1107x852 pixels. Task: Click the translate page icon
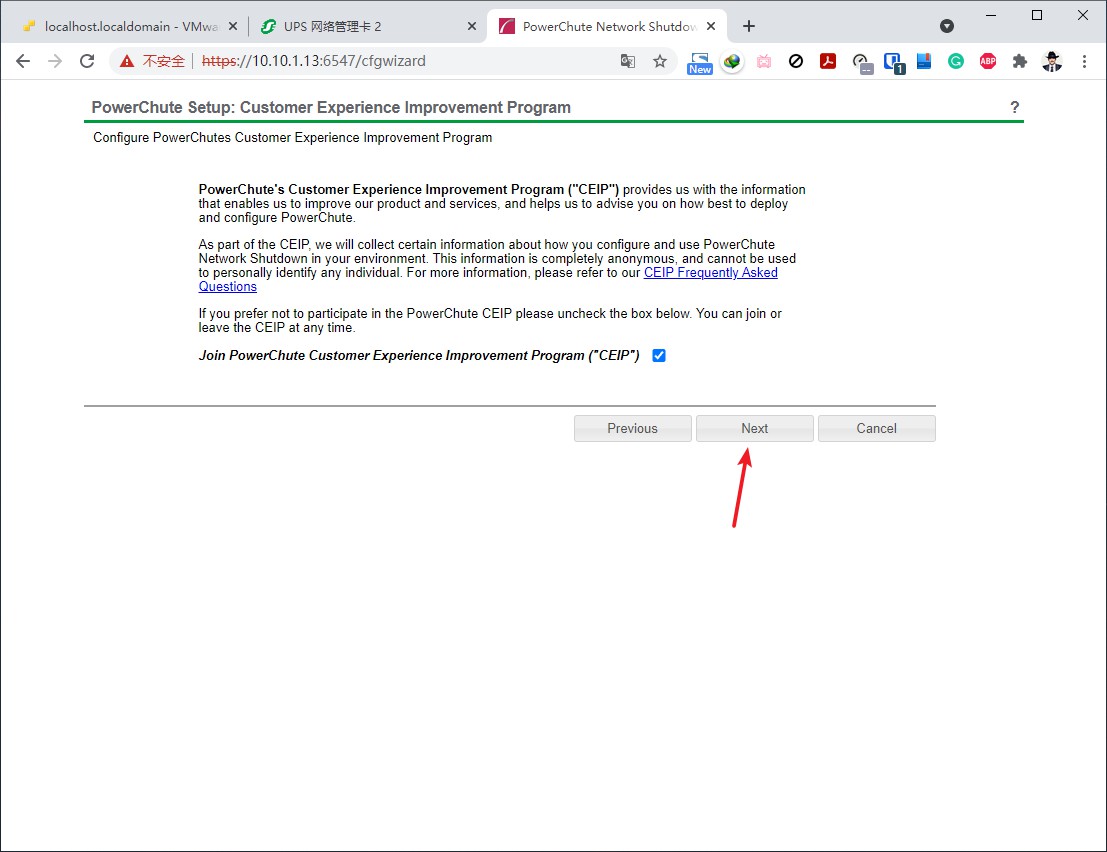(x=628, y=61)
